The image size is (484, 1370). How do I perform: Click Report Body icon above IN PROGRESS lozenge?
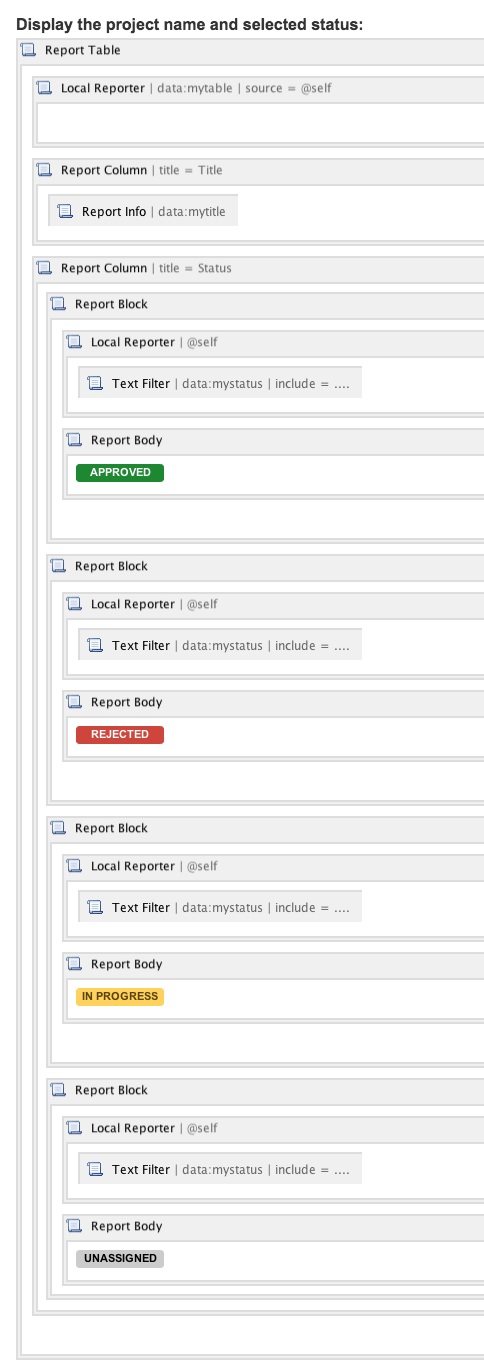pos(75,964)
